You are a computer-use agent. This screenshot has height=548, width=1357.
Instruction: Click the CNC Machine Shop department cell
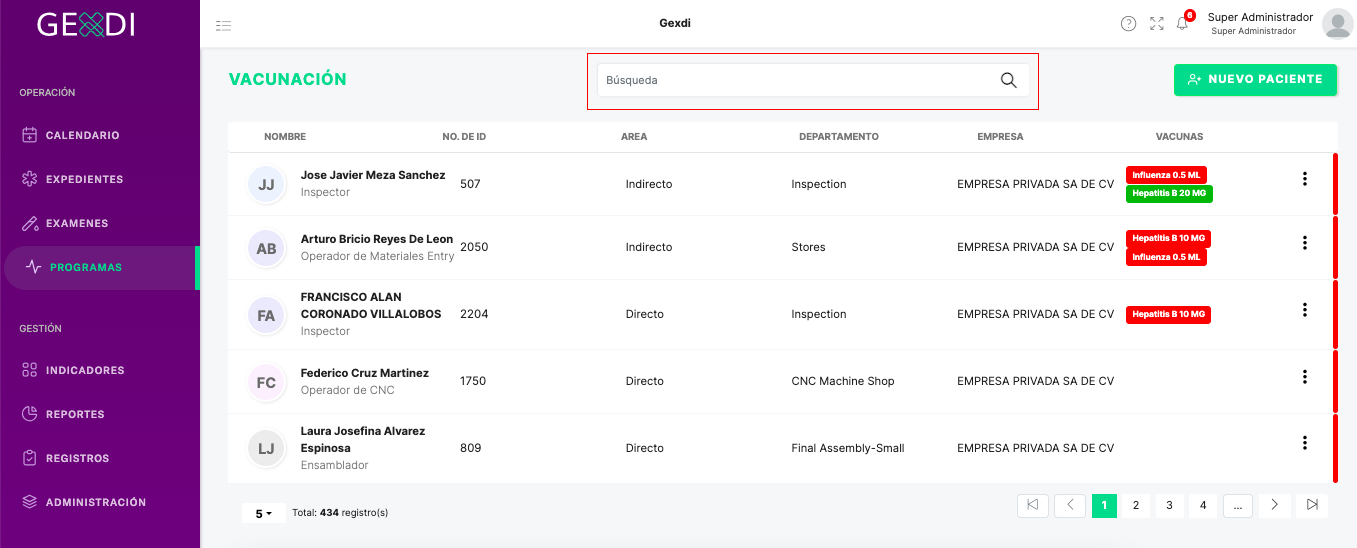click(843, 381)
